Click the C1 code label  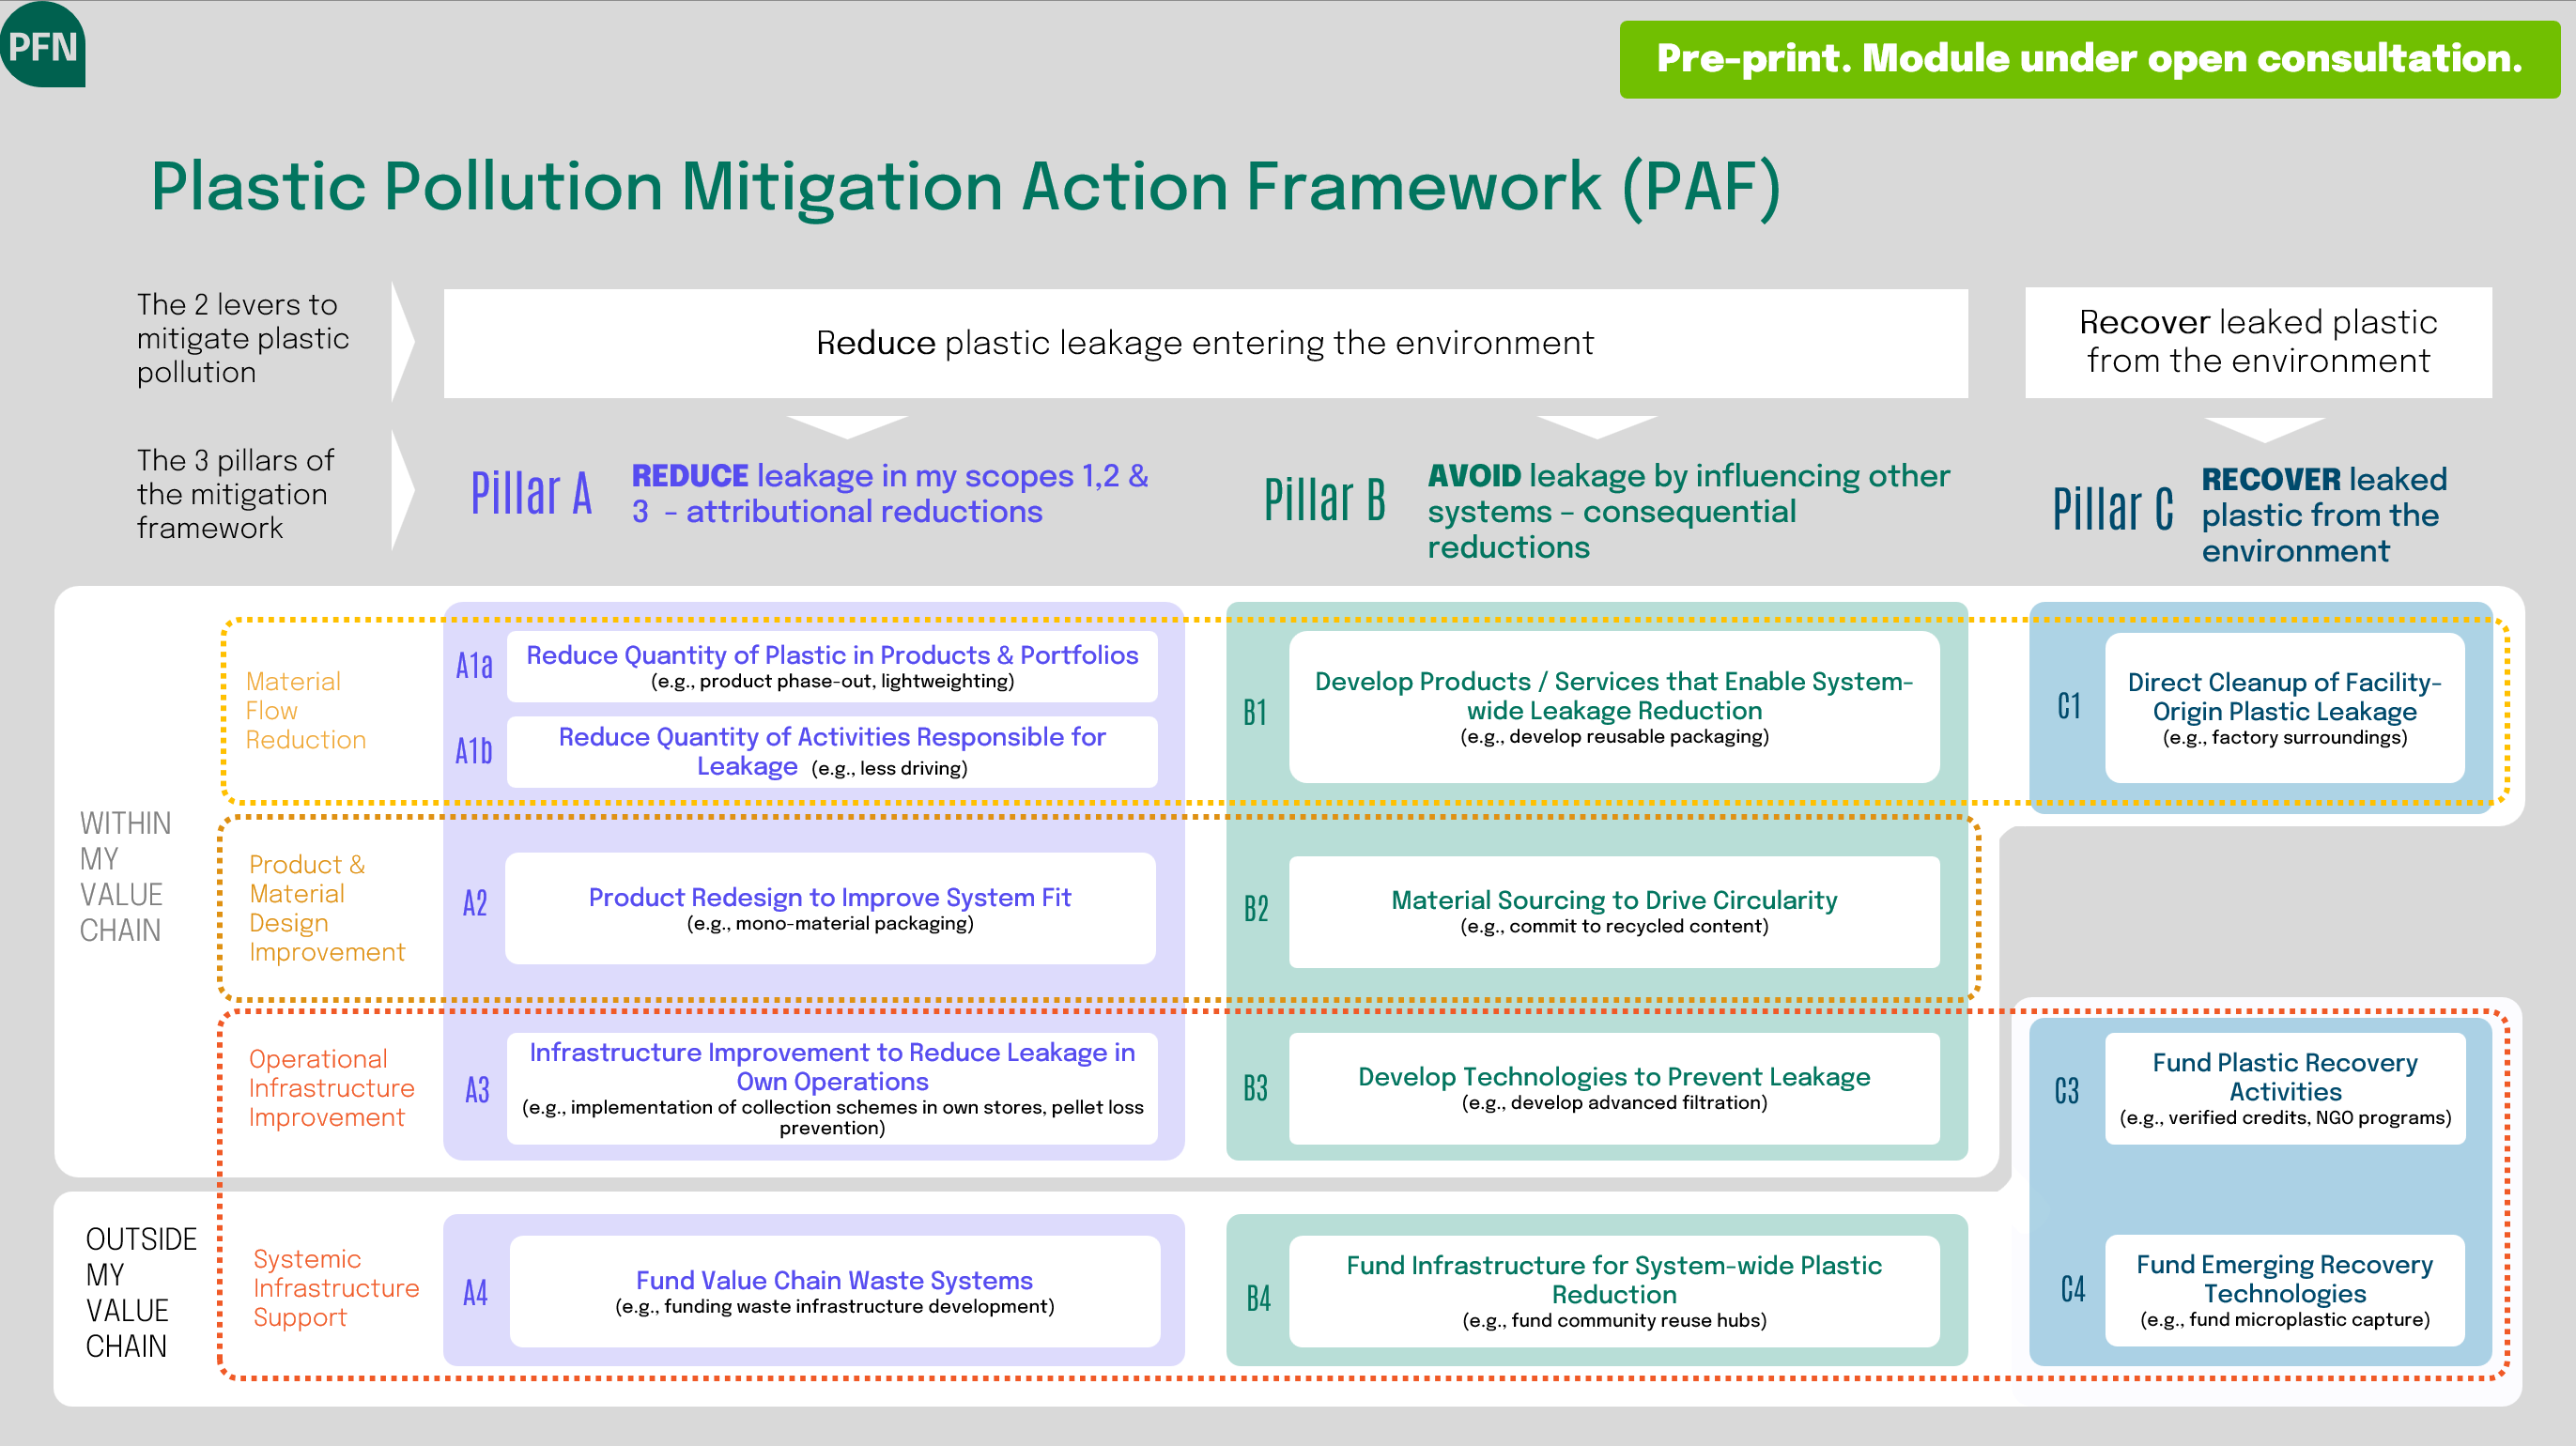[x=2069, y=706]
